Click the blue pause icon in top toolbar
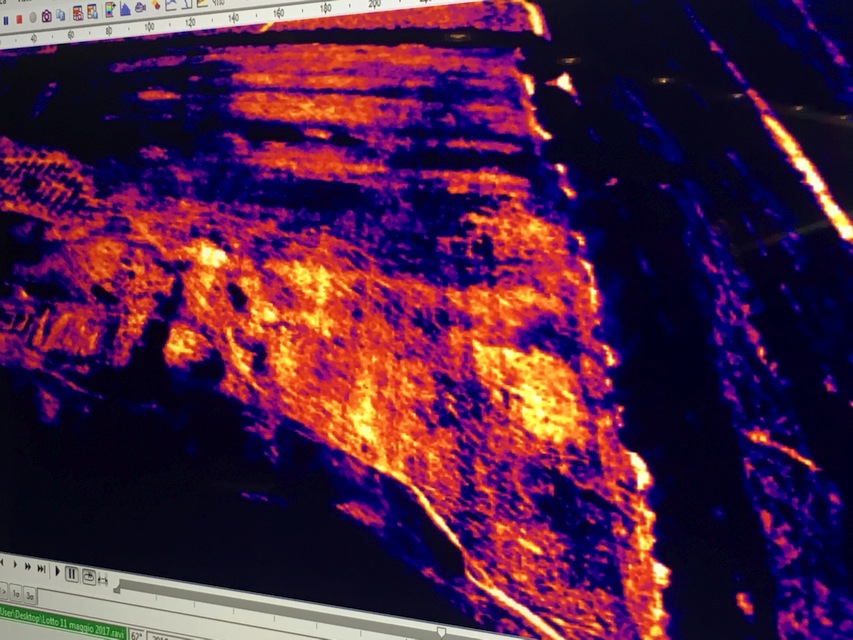853x640 pixels. (6, 21)
